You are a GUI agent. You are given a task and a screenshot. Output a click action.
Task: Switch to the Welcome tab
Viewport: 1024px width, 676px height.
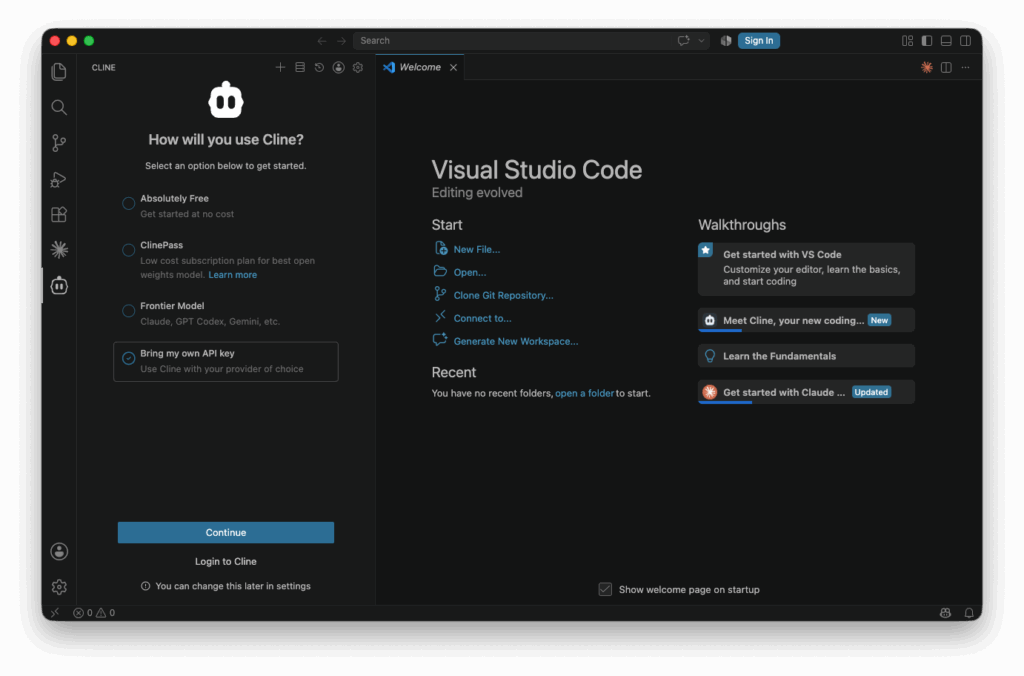(419, 67)
